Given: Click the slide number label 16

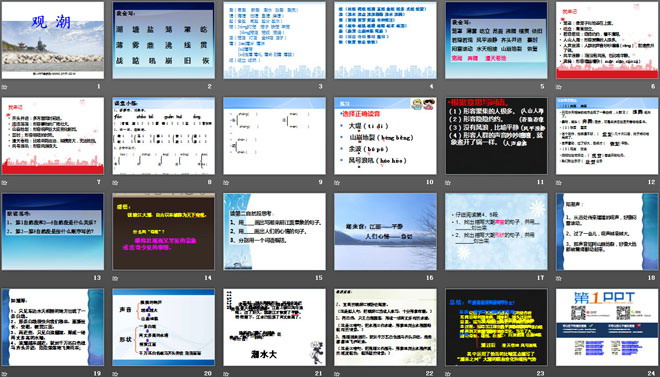Looking at the screenshot, I should pyautogui.click(x=430, y=278).
